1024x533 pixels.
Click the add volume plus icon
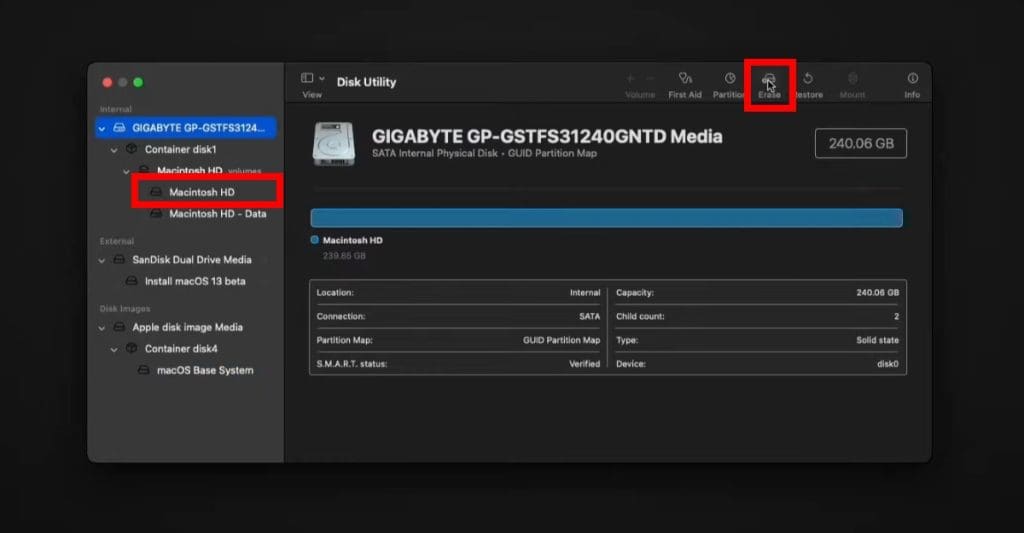pyautogui.click(x=630, y=79)
